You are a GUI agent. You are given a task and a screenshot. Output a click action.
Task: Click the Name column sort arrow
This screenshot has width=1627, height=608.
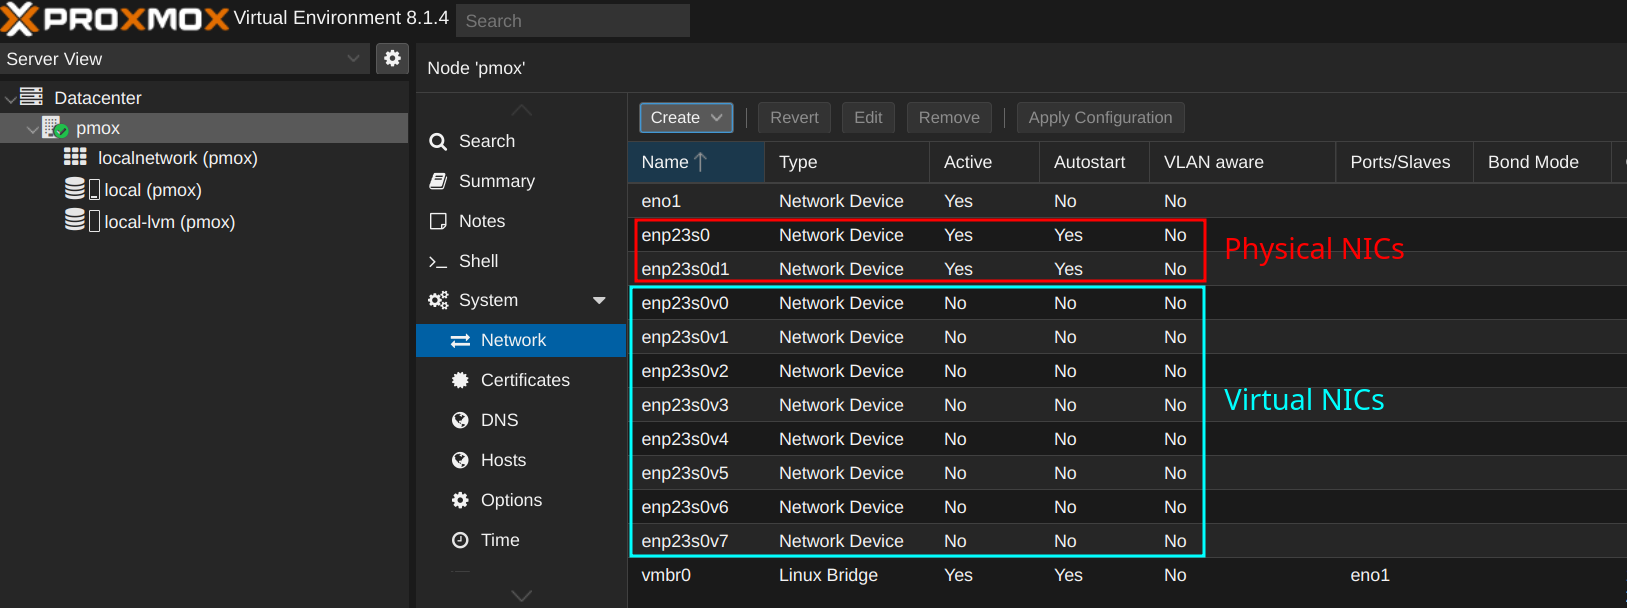tap(700, 162)
